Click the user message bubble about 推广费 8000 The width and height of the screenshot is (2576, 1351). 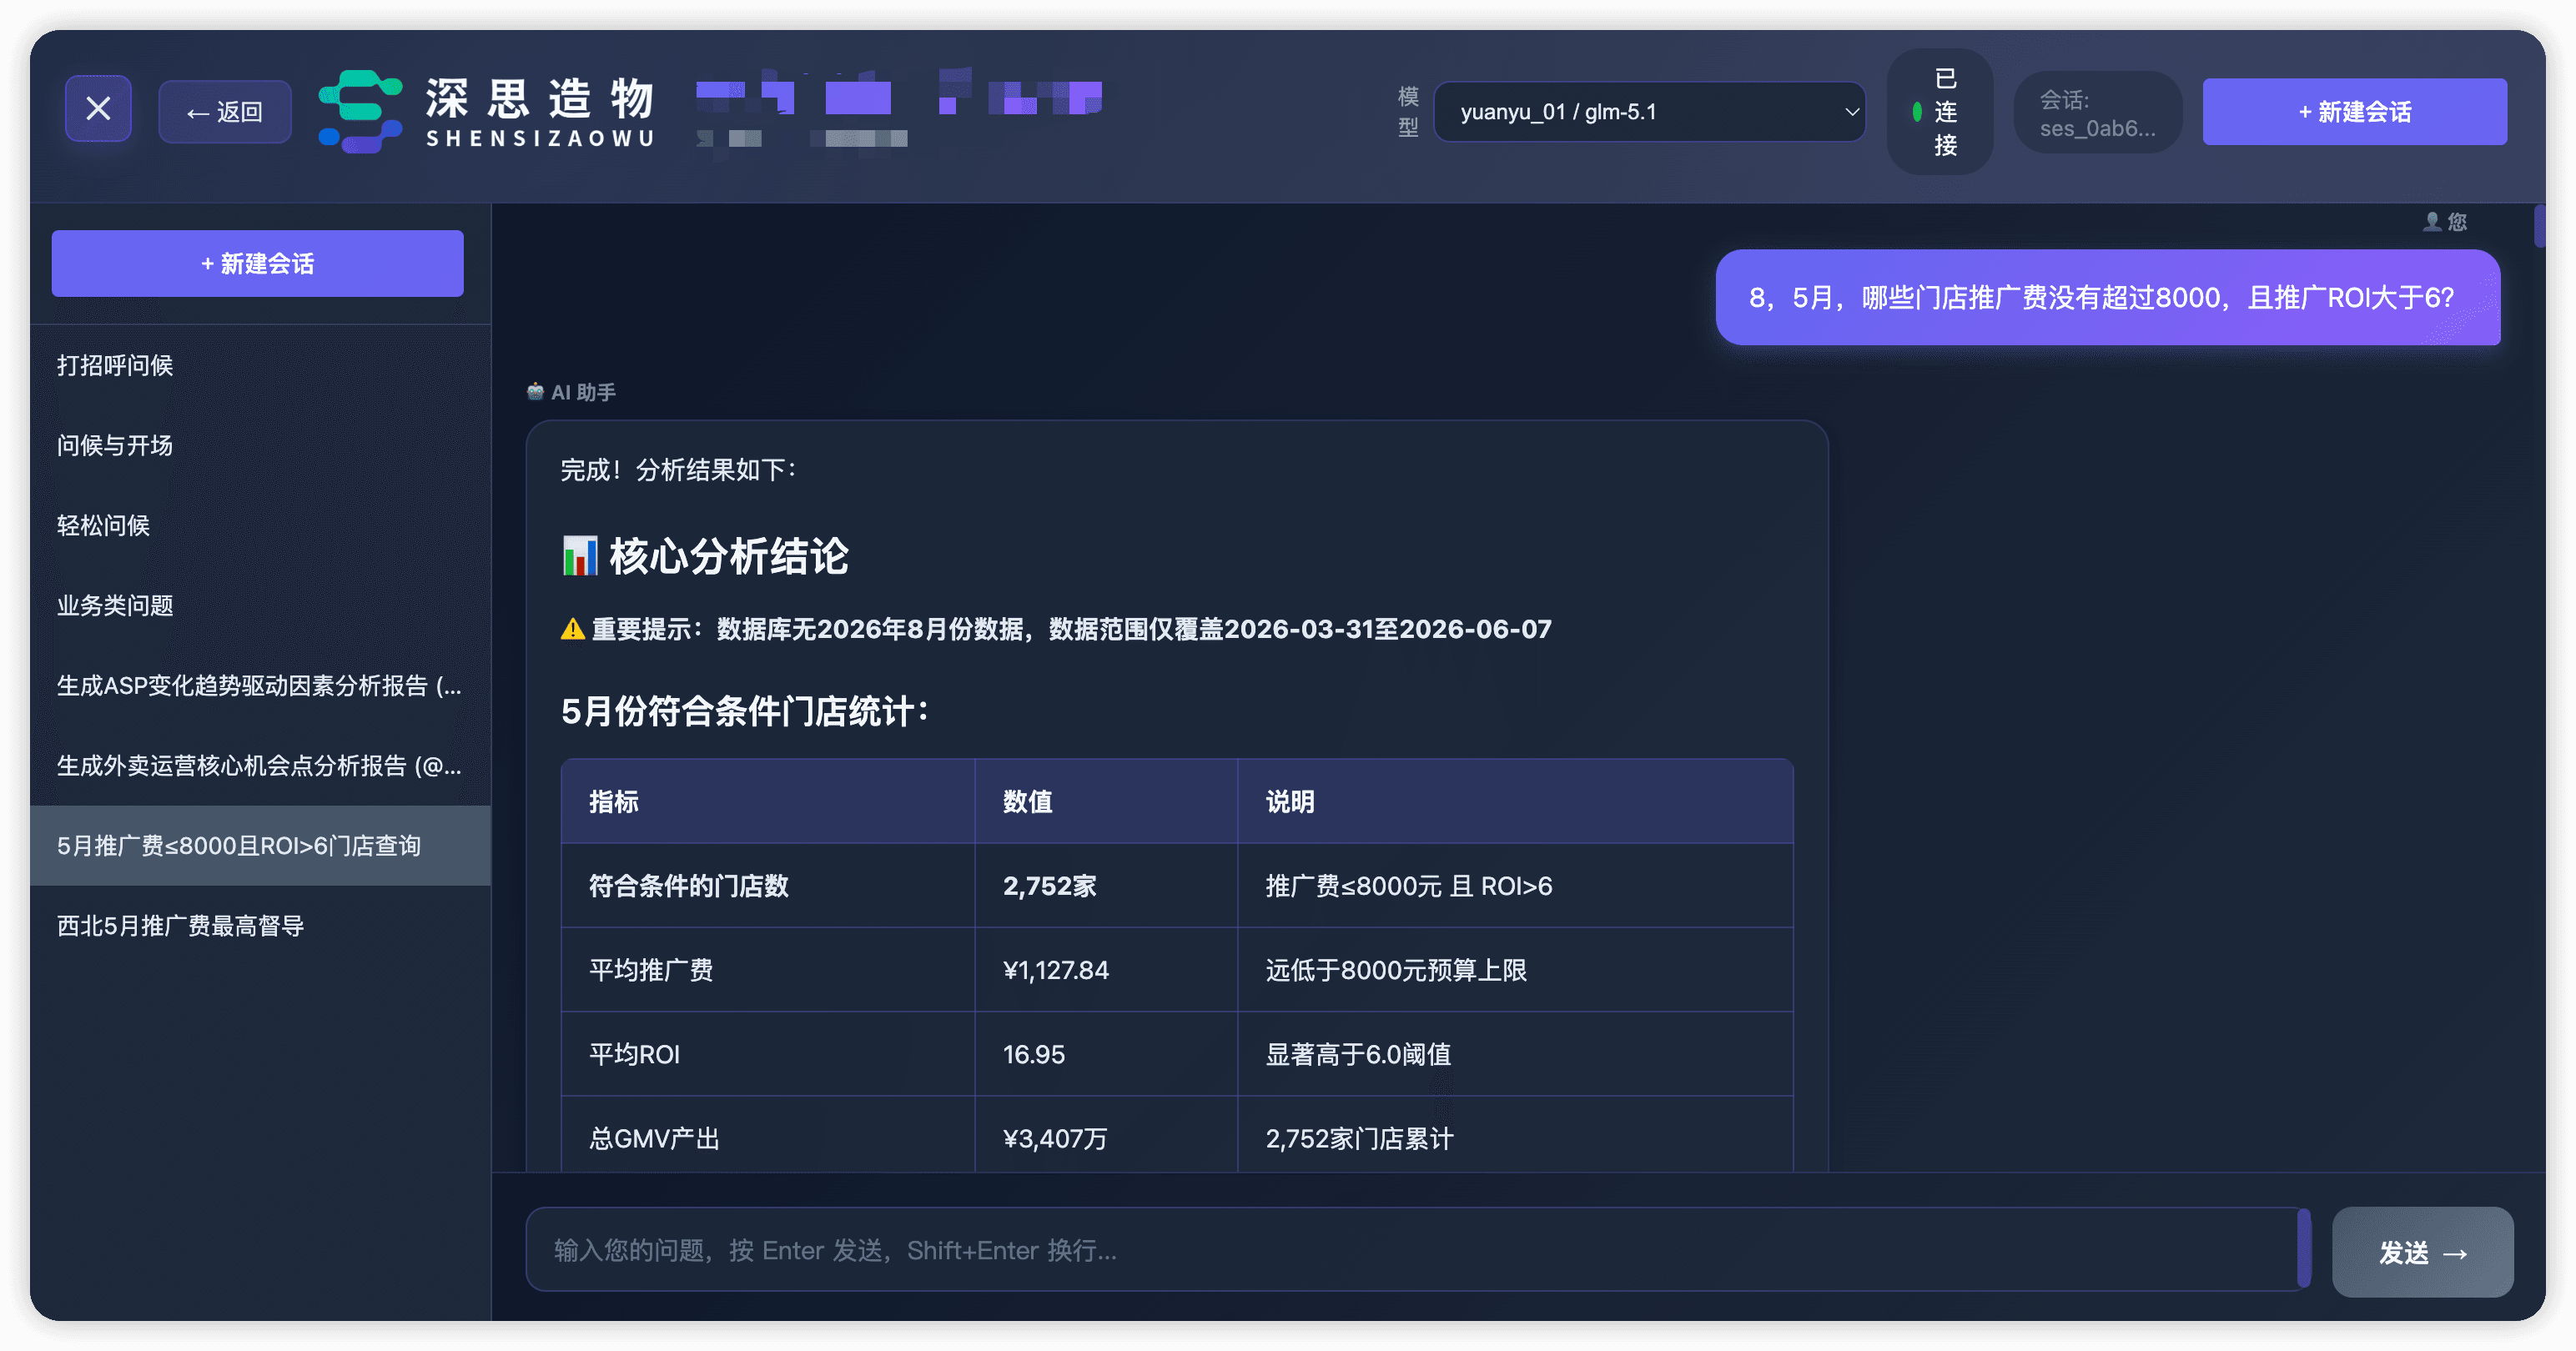pyautogui.click(x=2107, y=297)
